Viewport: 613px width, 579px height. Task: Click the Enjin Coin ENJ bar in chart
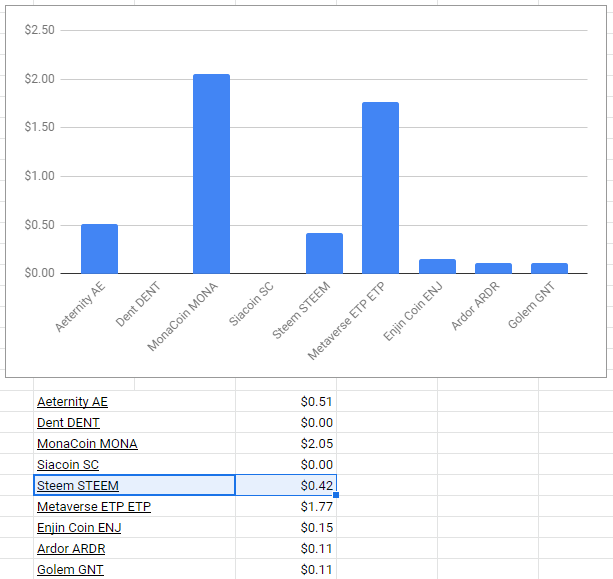437,266
